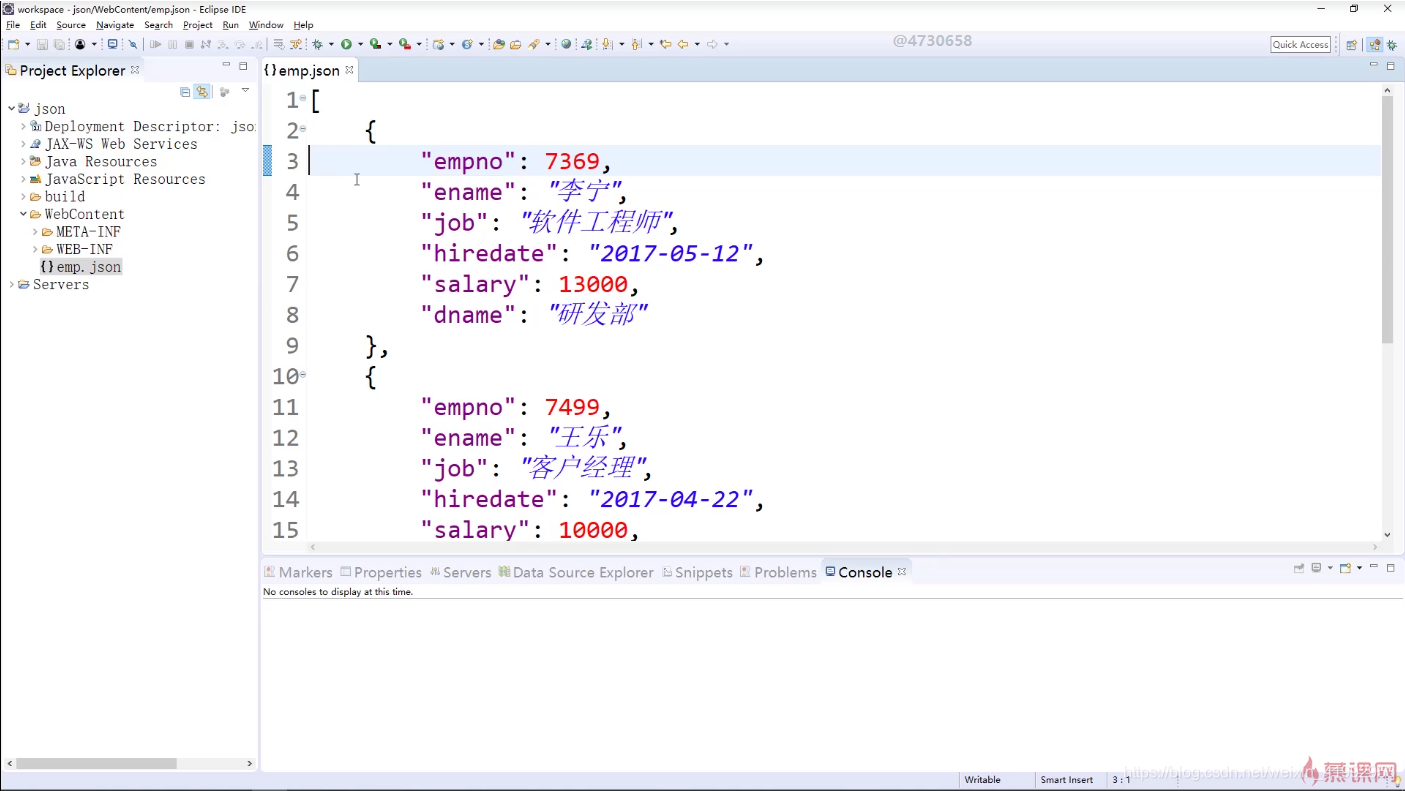Click the green Run button icon
The image size is (1405, 791).
coord(346,44)
